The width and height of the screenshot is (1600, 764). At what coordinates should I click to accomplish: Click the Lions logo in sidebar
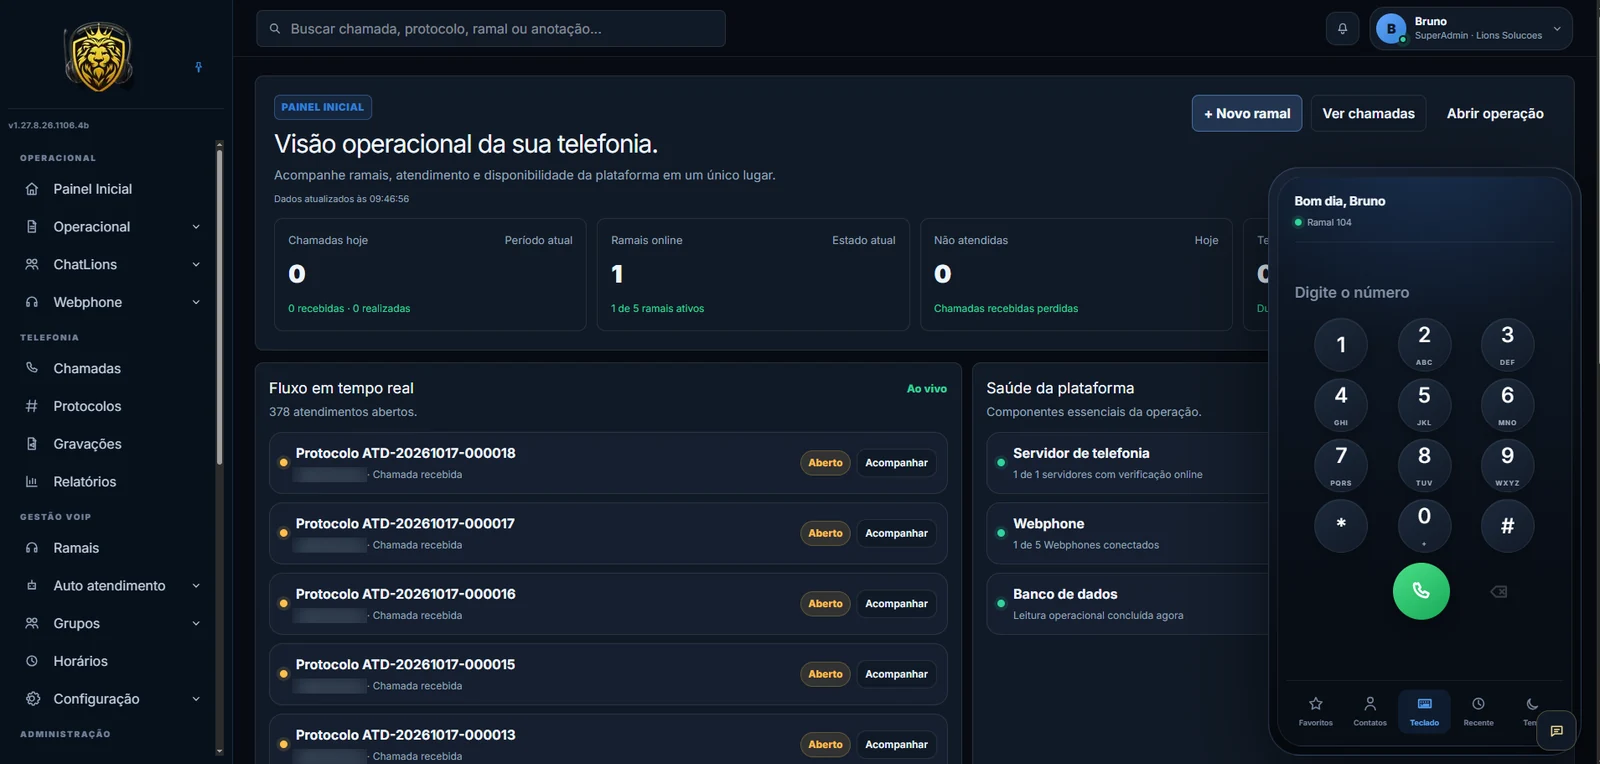(x=98, y=56)
